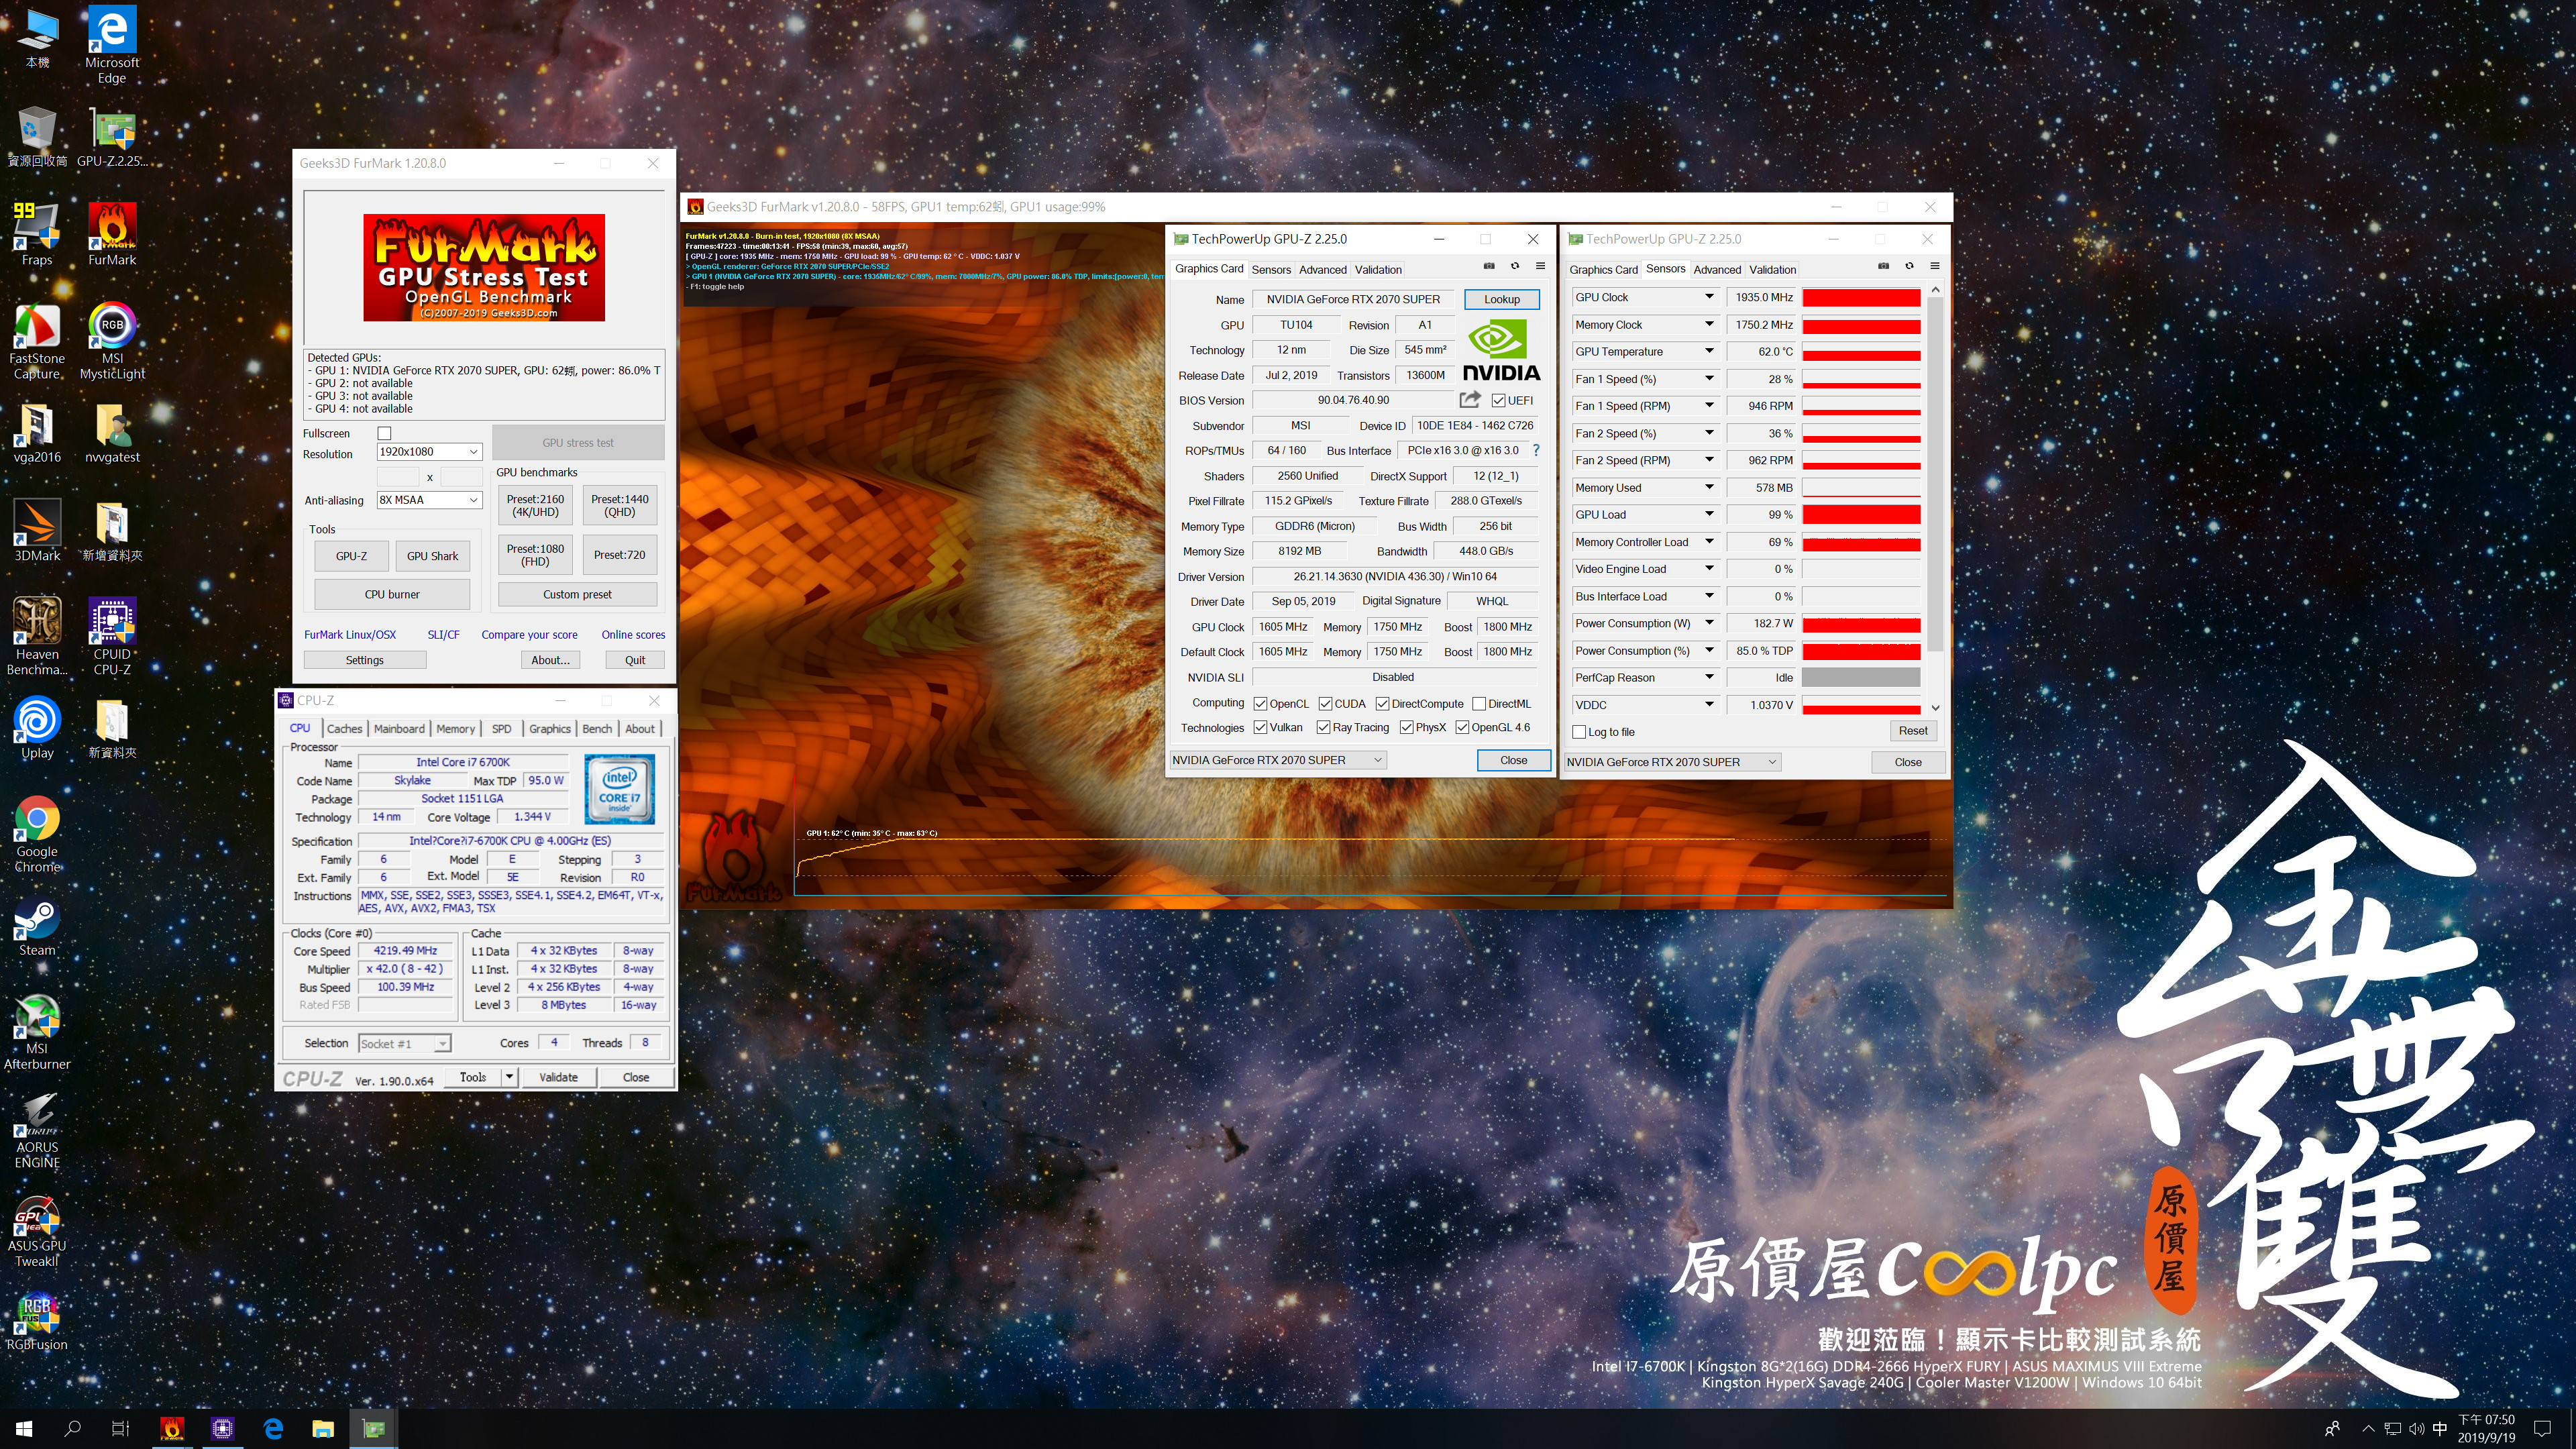The width and height of the screenshot is (2576, 1449).
Task: Open Compare your score link
Action: coord(529,634)
